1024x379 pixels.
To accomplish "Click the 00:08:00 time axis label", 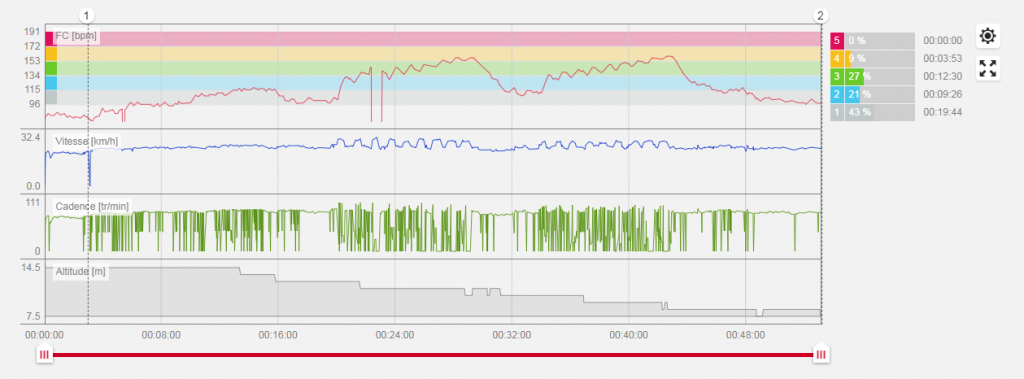I will [161, 335].
